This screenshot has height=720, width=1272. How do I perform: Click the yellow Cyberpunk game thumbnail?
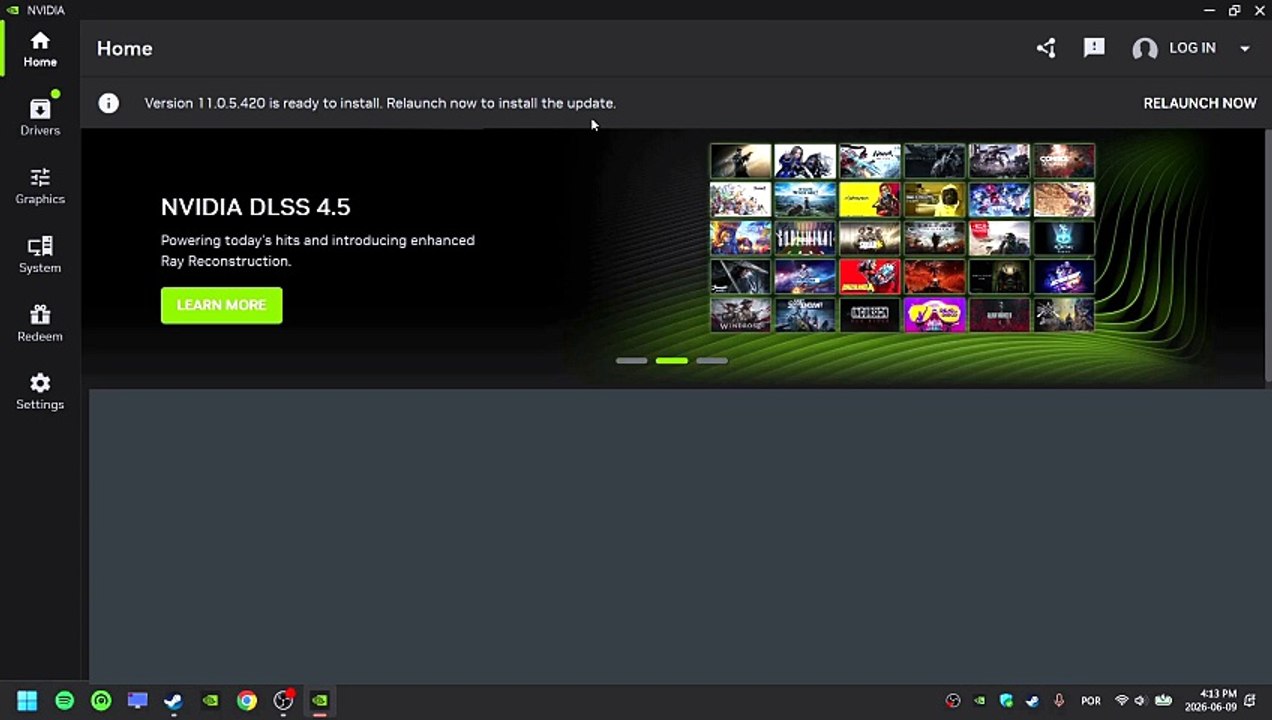click(870, 199)
